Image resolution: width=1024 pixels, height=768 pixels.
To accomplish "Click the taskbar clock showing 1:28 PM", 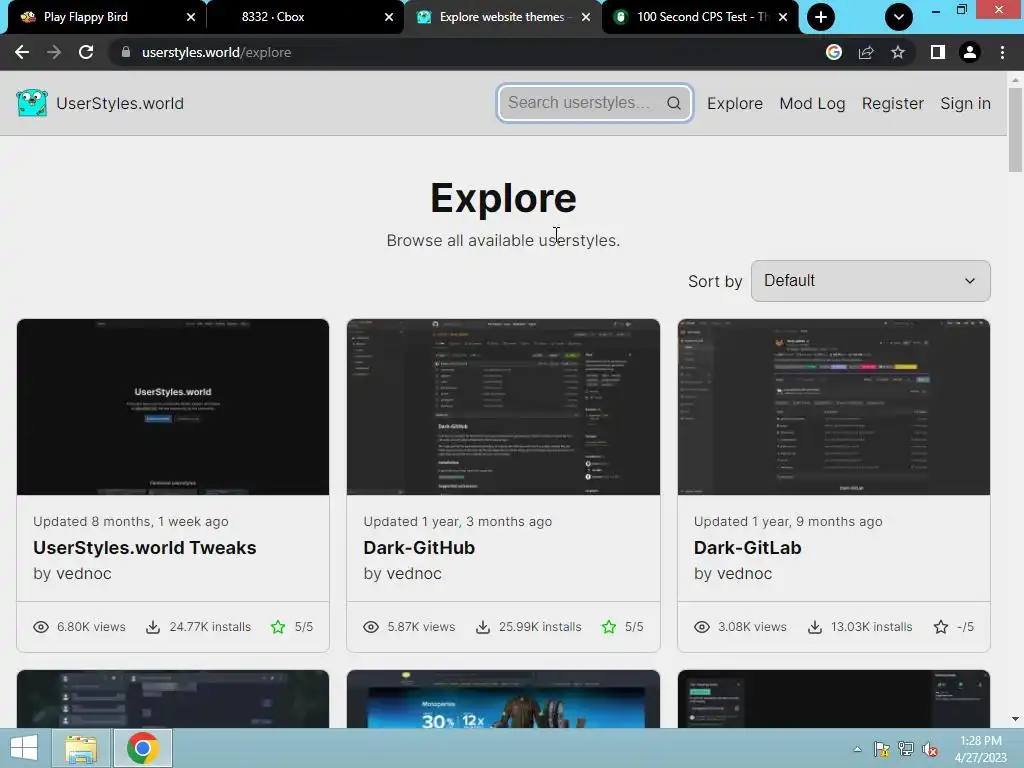I will (981, 749).
